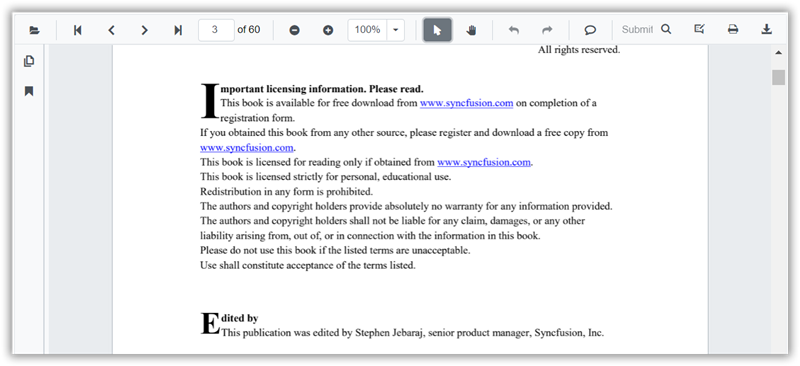Open www.syncfusion.com link after 'free download from'
The width and height of the screenshot is (800, 366).
(466, 103)
